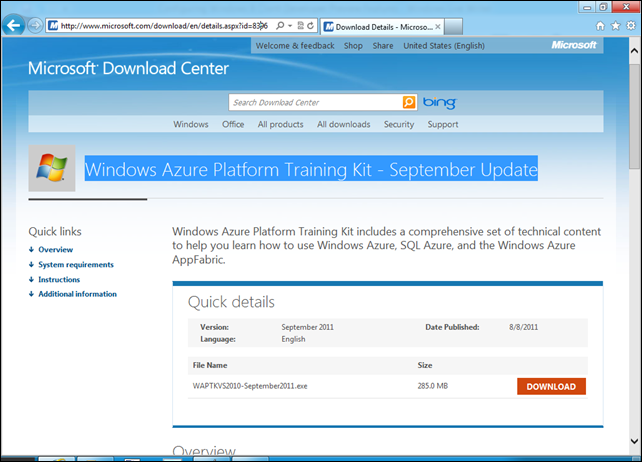Jump to the Instructions quick link
This screenshot has width=642, height=462.
(x=59, y=279)
